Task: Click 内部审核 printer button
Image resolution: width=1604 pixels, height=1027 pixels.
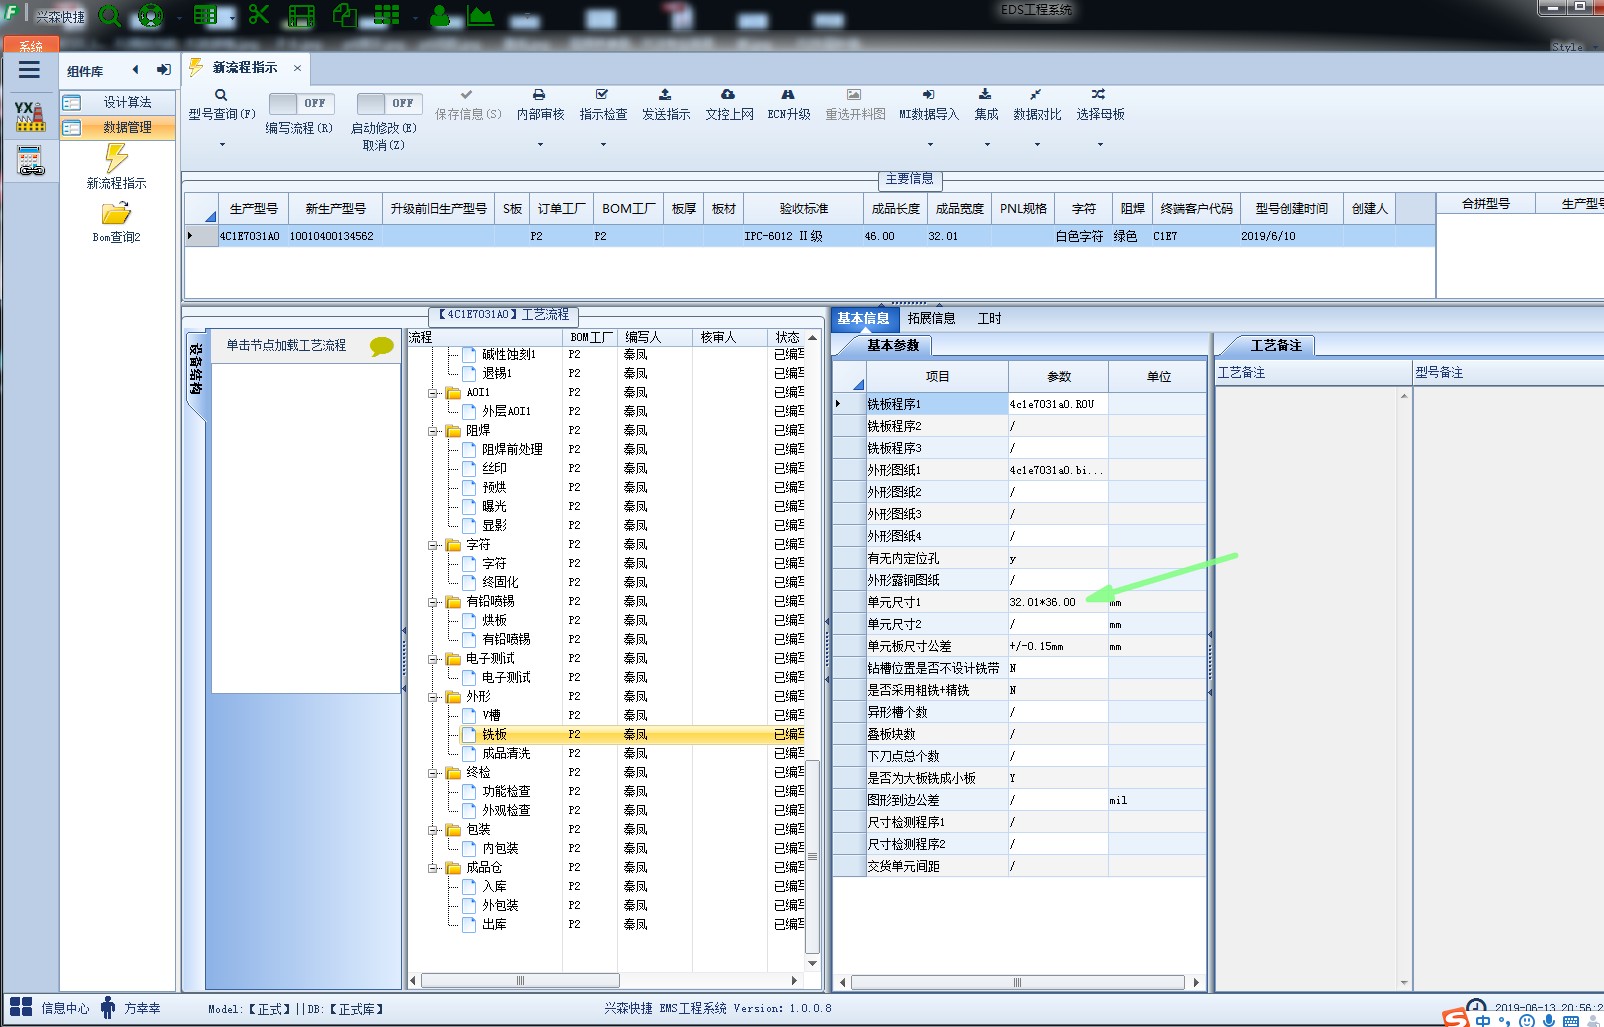Action: pyautogui.click(x=540, y=105)
